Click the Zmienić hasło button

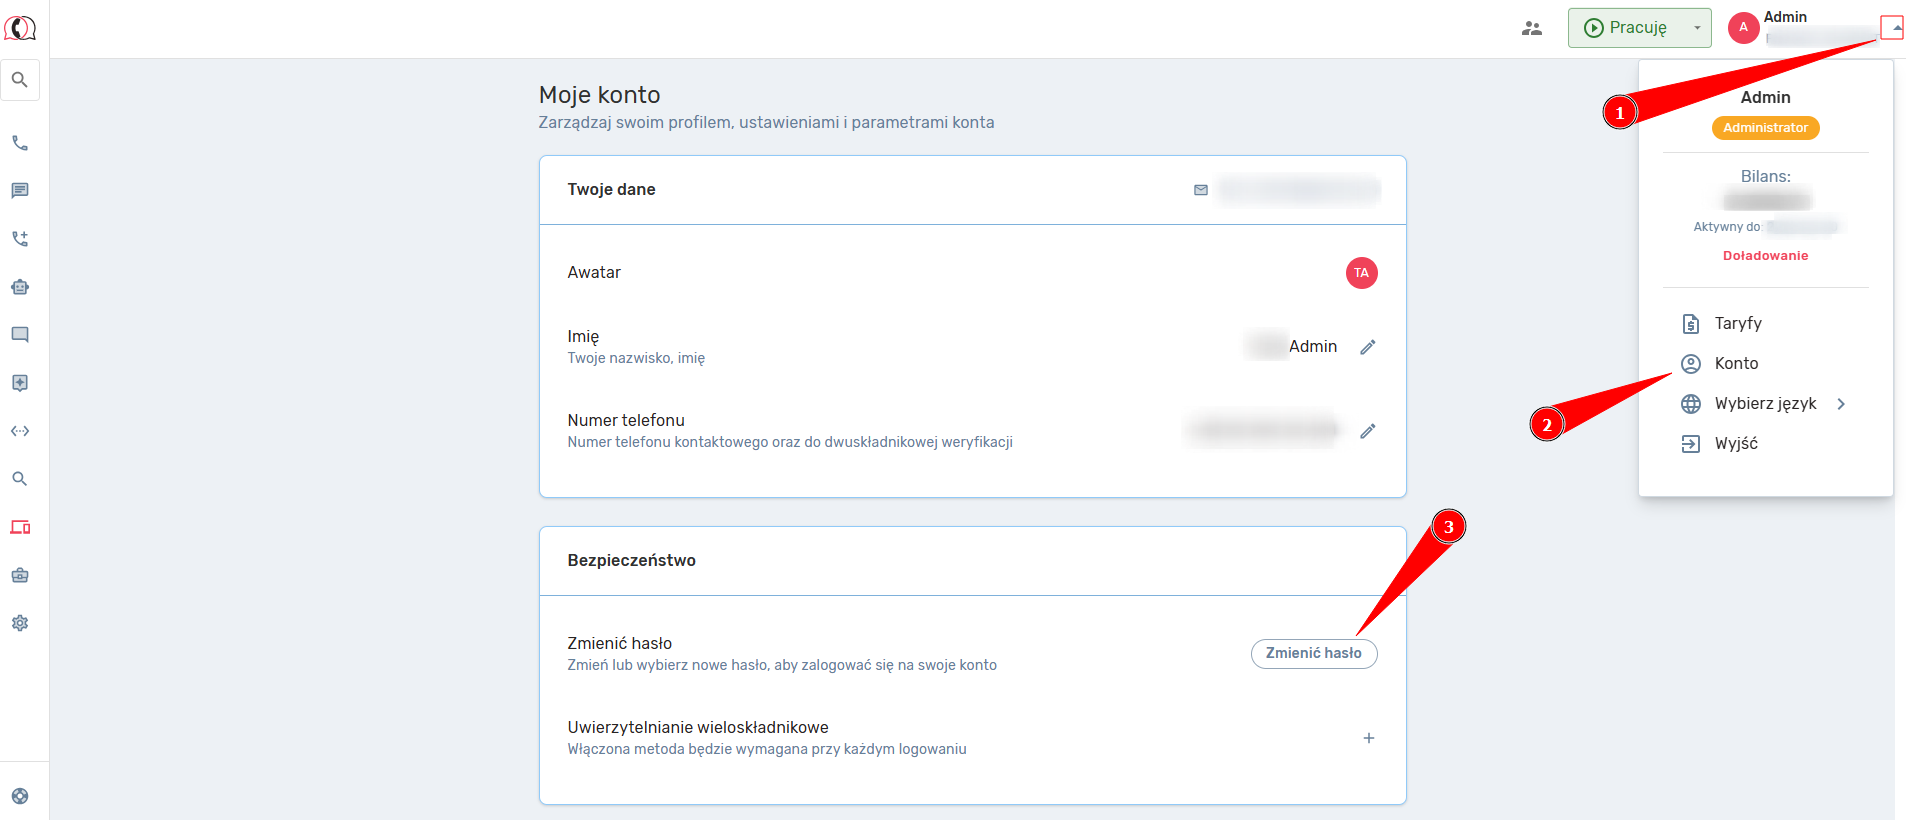point(1313,653)
